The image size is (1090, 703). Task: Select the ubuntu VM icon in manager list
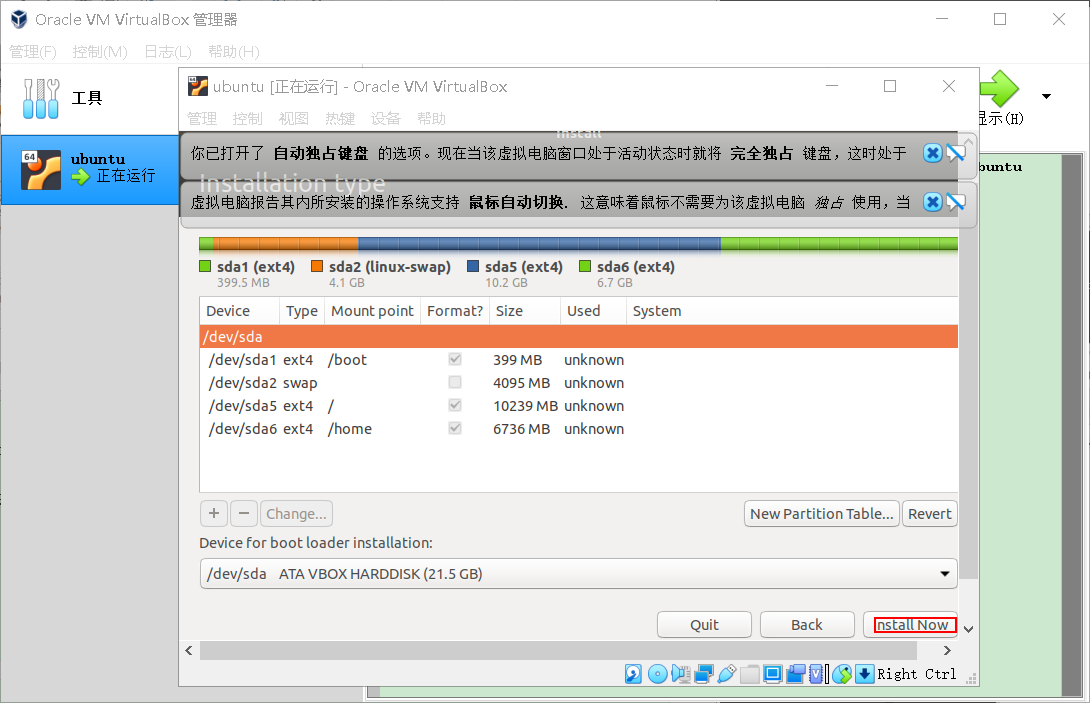coord(40,170)
